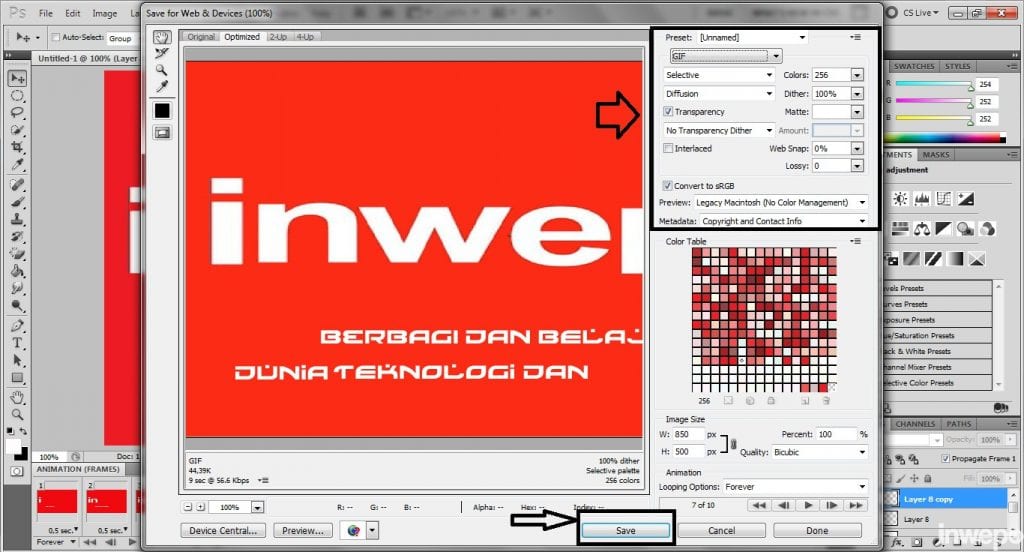Open the Metadata Copyright and Contact Info dropdown
1024x552 pixels.
(x=784, y=221)
